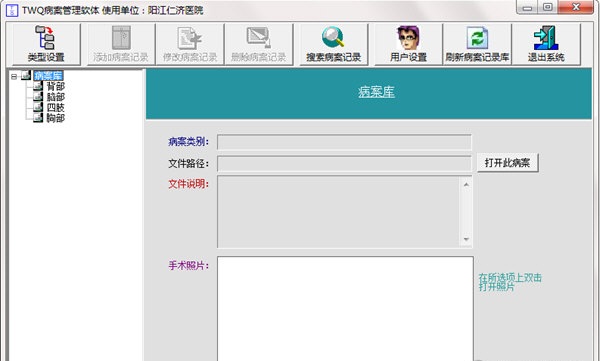
Task: Maximize the TWQ病案管理软体 window
Action: point(548,7)
